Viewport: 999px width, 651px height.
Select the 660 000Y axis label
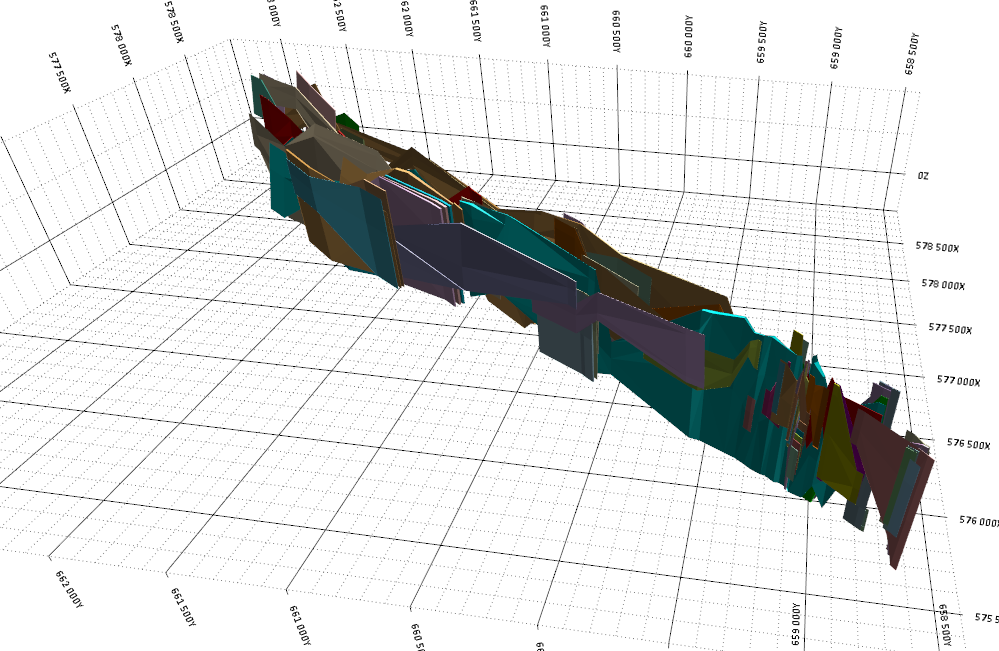[688, 37]
